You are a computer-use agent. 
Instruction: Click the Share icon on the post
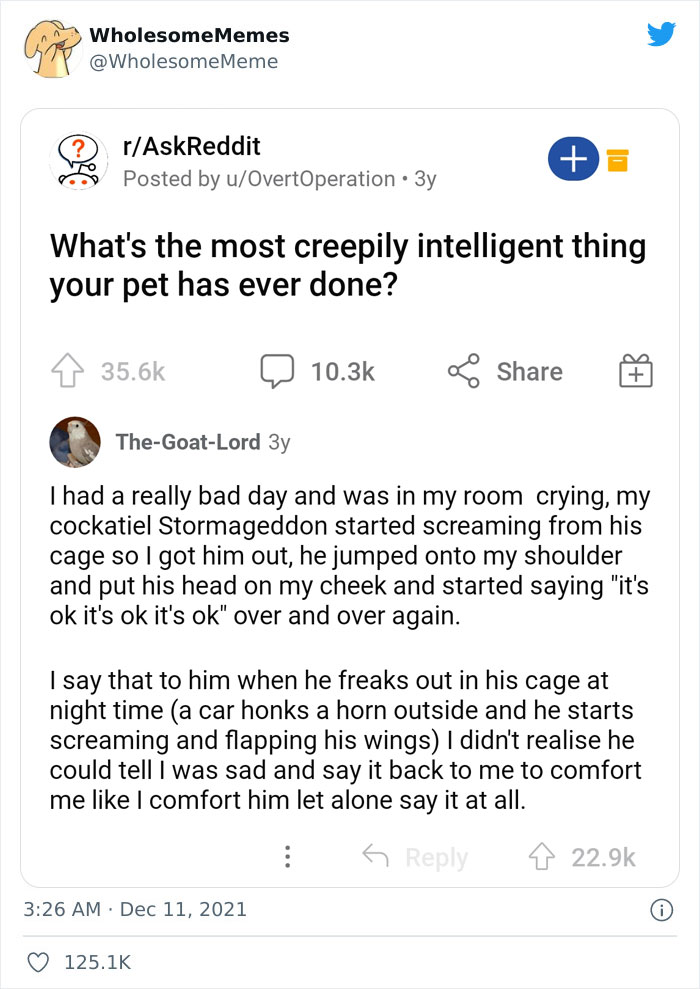(462, 372)
